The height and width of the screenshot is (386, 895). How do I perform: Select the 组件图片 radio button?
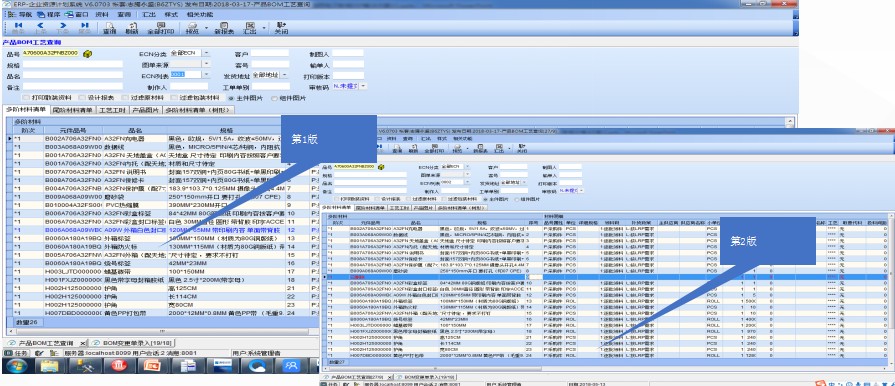275,98
